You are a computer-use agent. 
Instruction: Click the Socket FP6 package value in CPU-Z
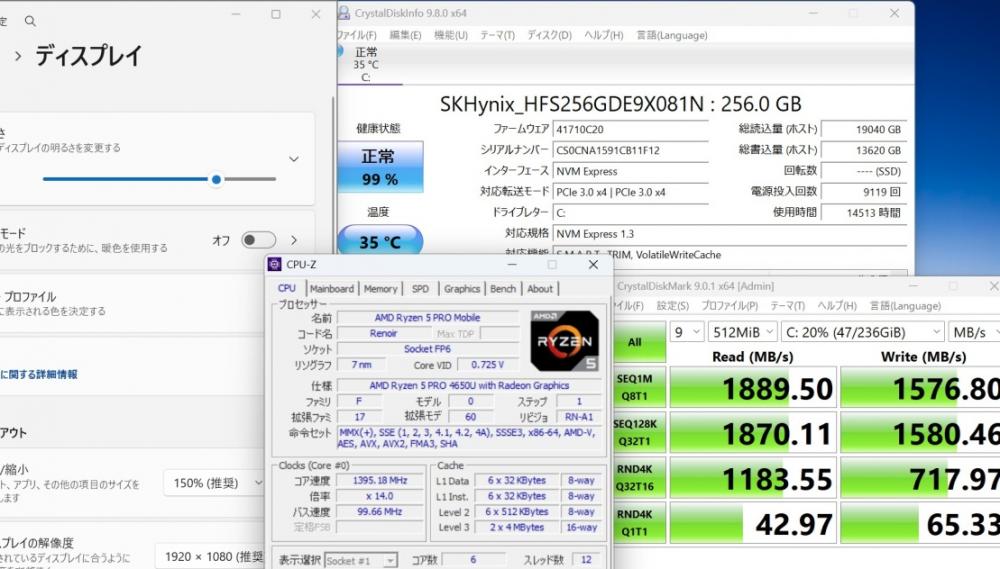point(427,349)
